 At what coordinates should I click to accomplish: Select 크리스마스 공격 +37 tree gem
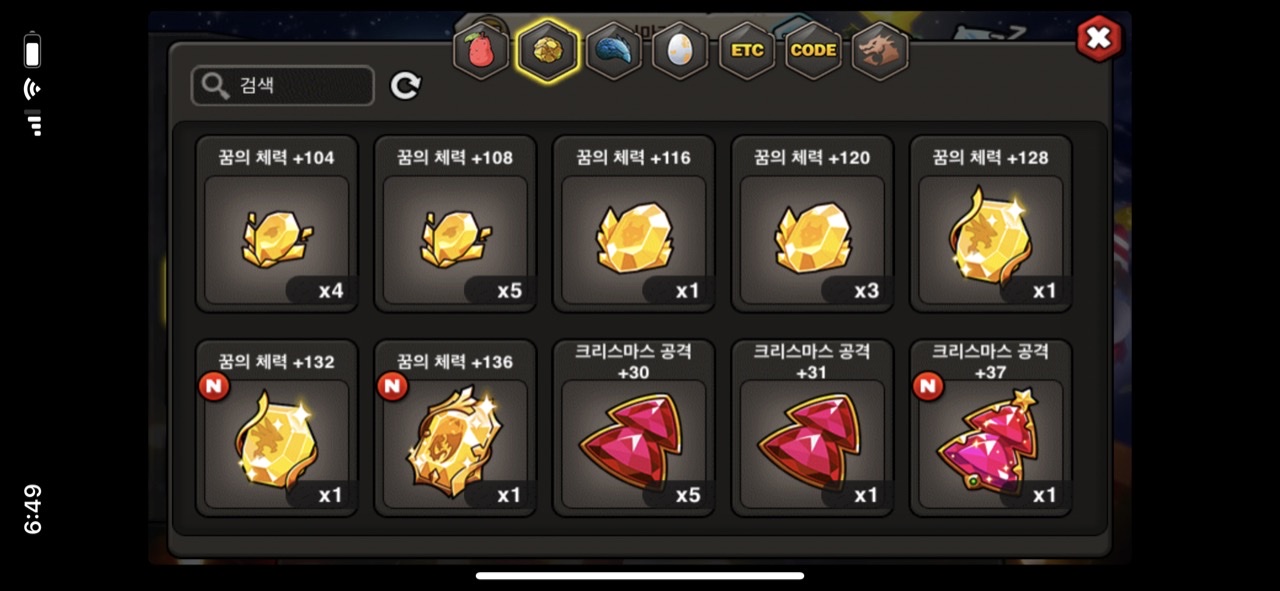[991, 428]
